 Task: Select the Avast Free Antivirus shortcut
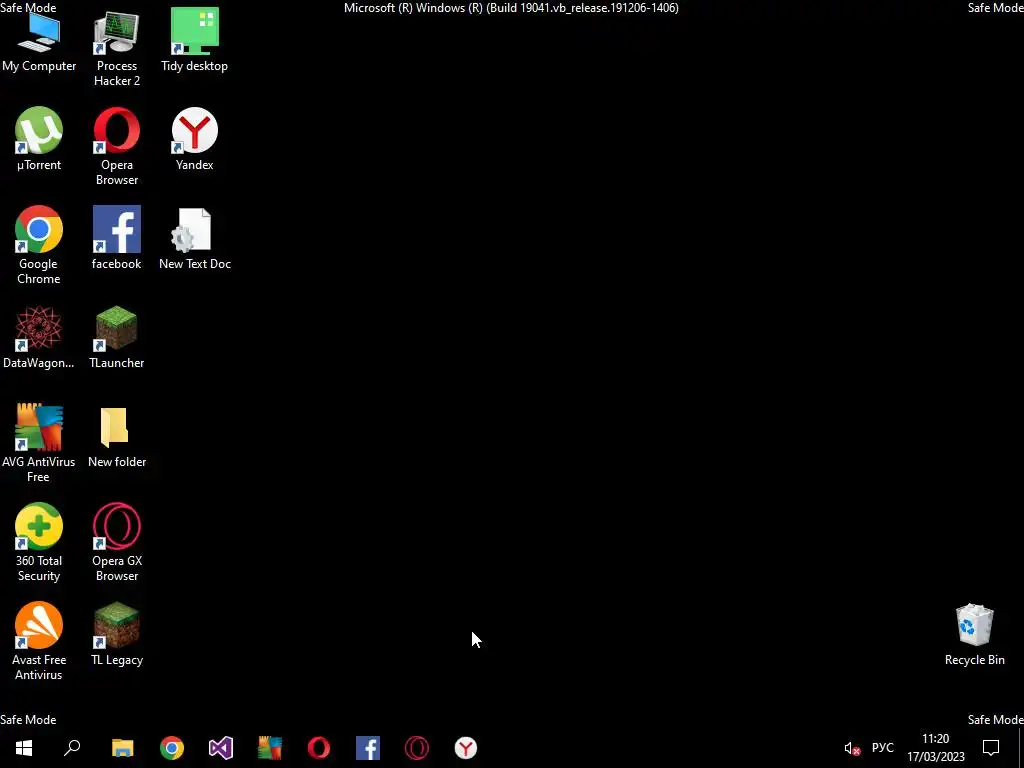click(39, 641)
